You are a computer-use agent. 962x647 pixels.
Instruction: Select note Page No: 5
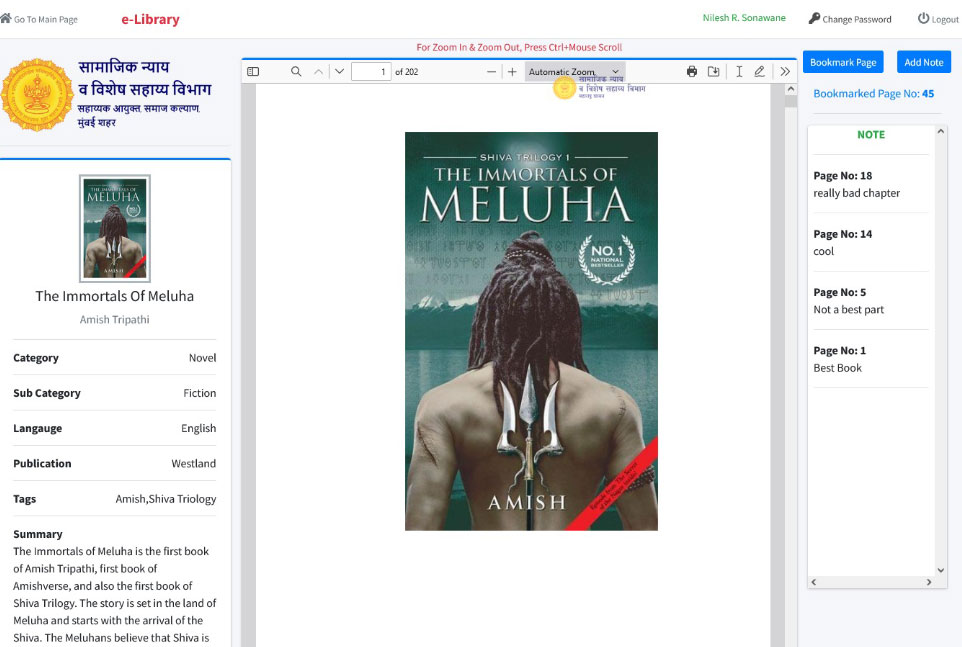click(839, 293)
